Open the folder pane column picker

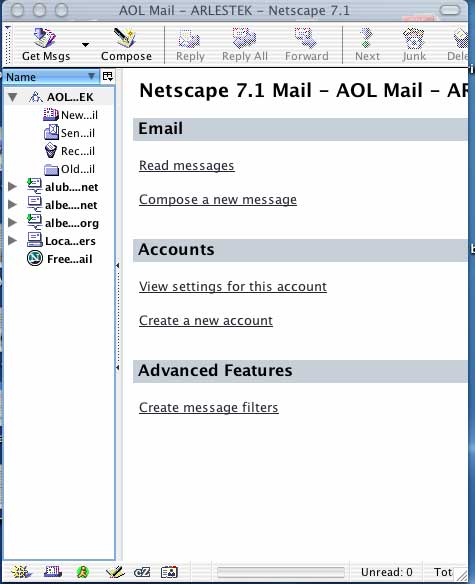click(x=108, y=77)
